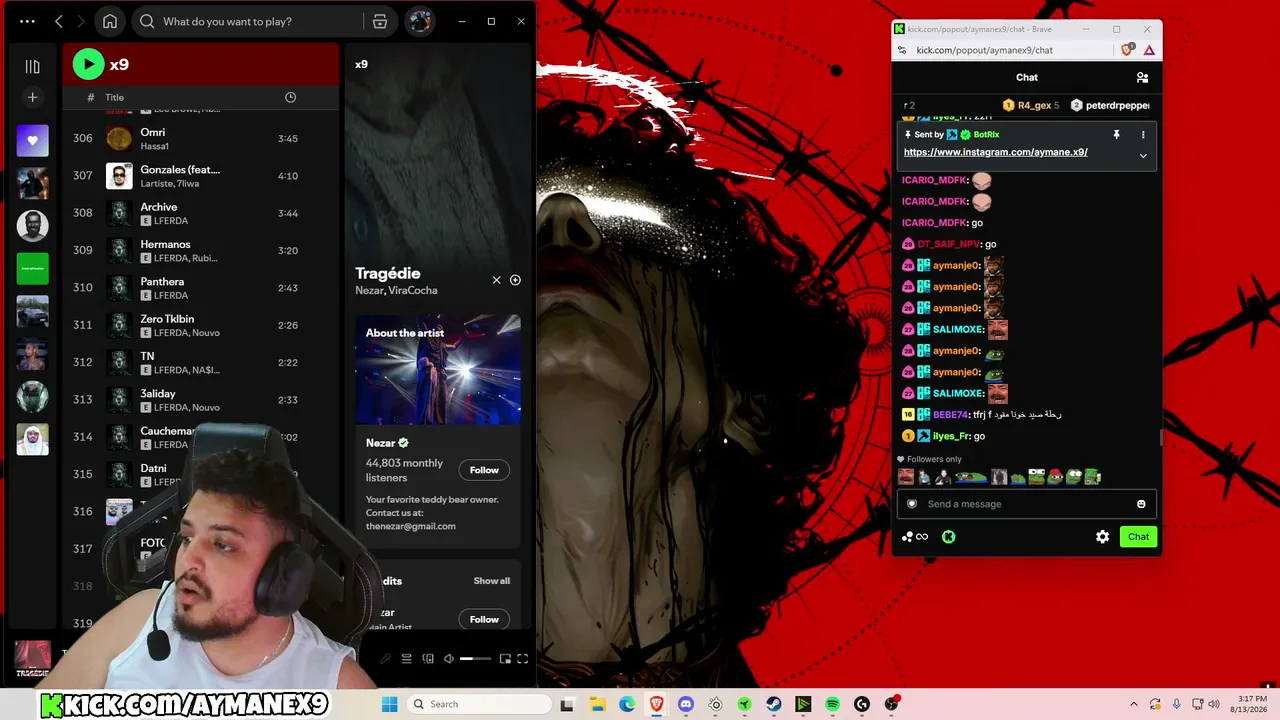Screen dimensions: 1280x720
Task: Go to Spotify Home
Action: (x=110, y=21)
